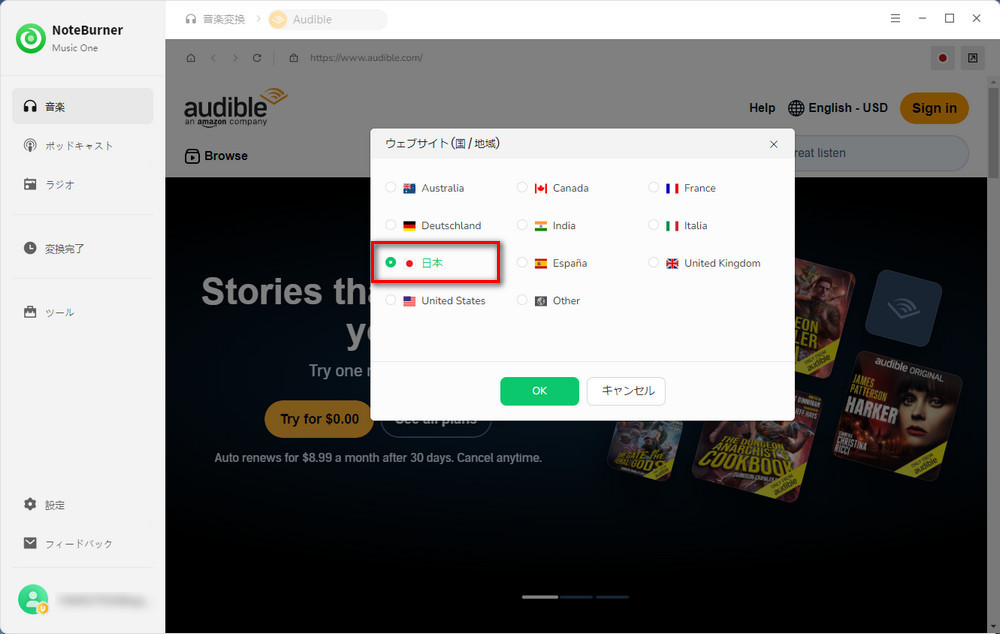Click the Canada flag icon
Image resolution: width=1000 pixels, height=634 pixels.
click(x=541, y=188)
